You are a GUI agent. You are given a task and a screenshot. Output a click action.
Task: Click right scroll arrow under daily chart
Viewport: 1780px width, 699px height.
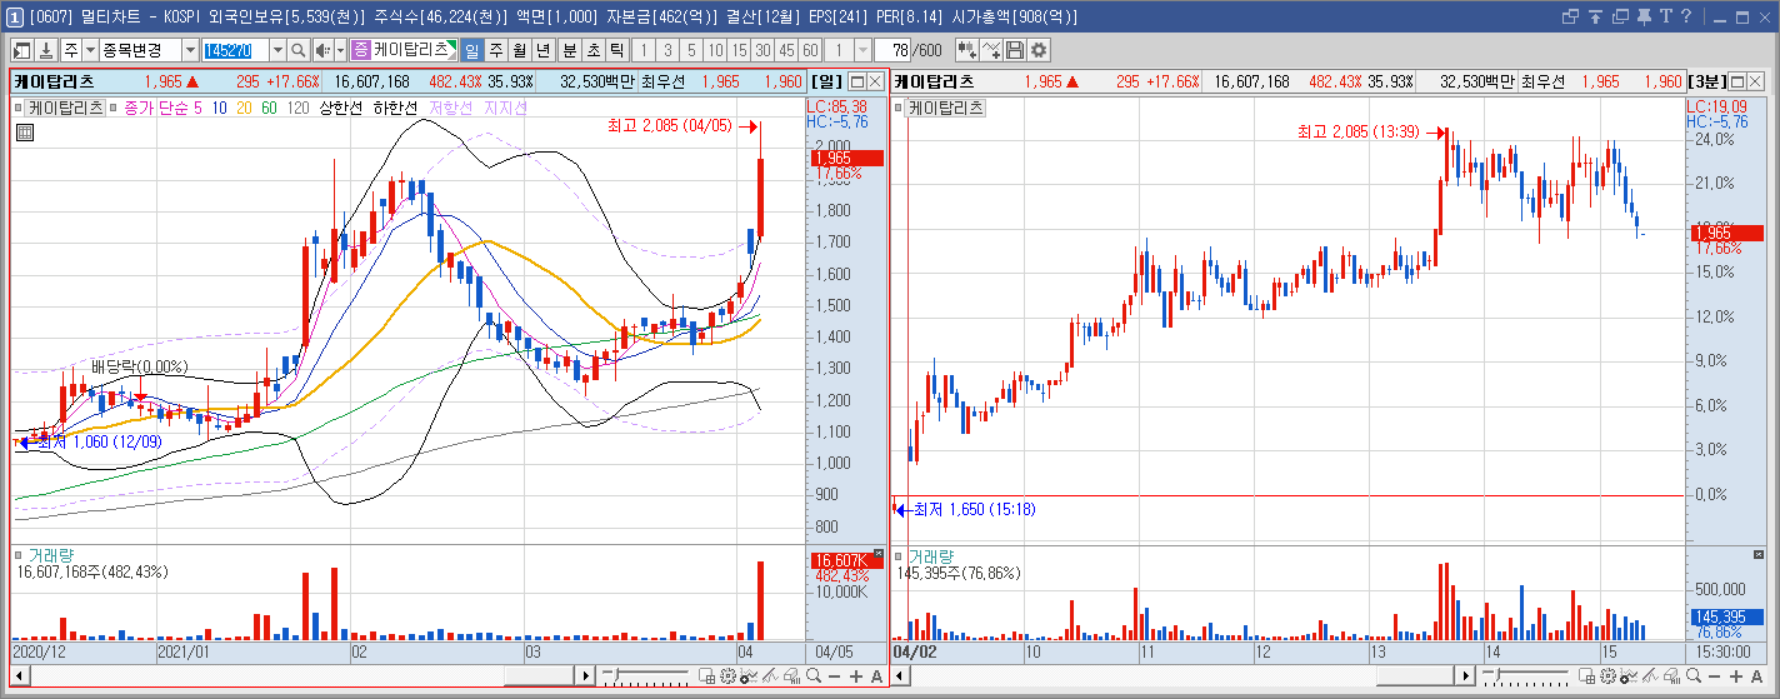point(586,676)
